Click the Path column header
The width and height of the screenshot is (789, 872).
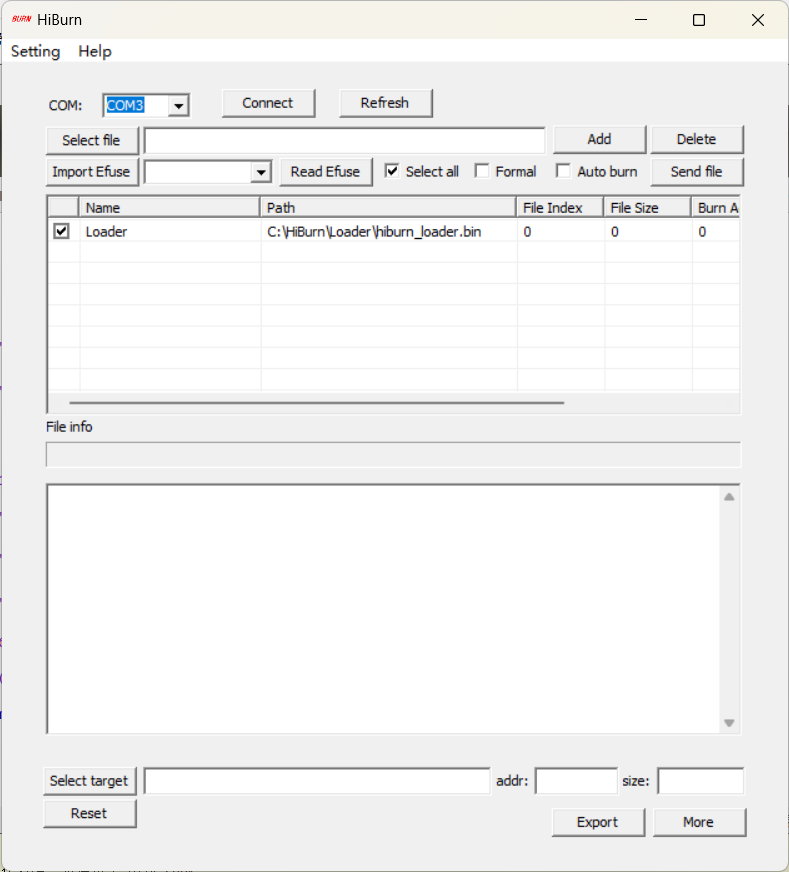388,208
